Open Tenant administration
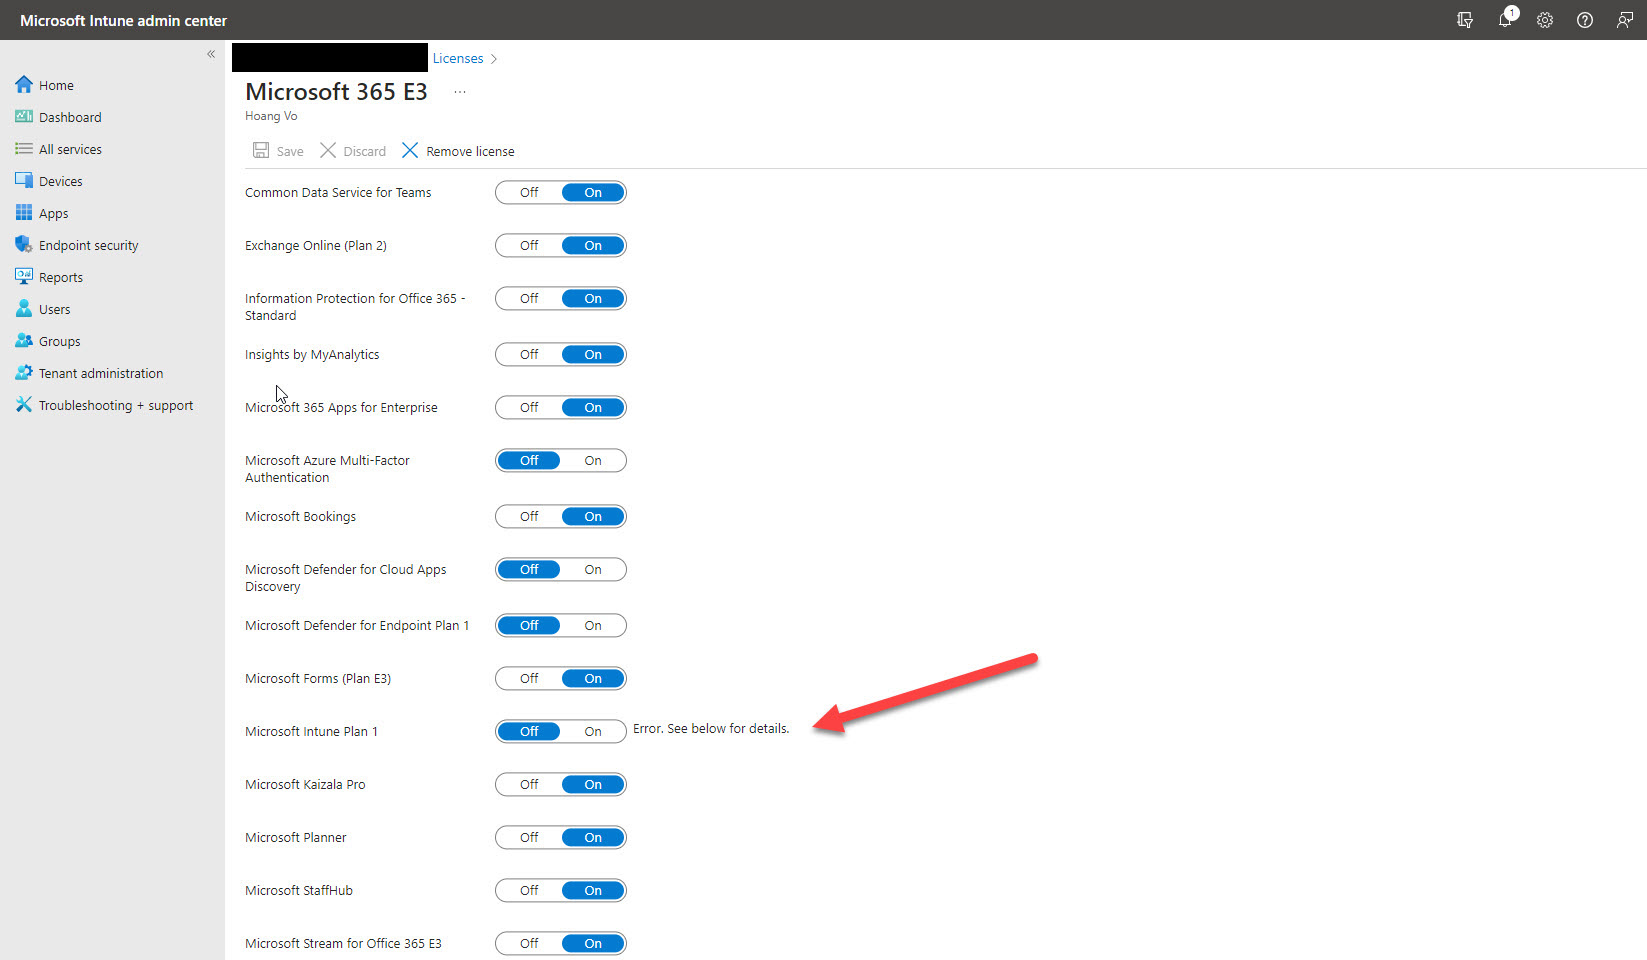 (100, 372)
